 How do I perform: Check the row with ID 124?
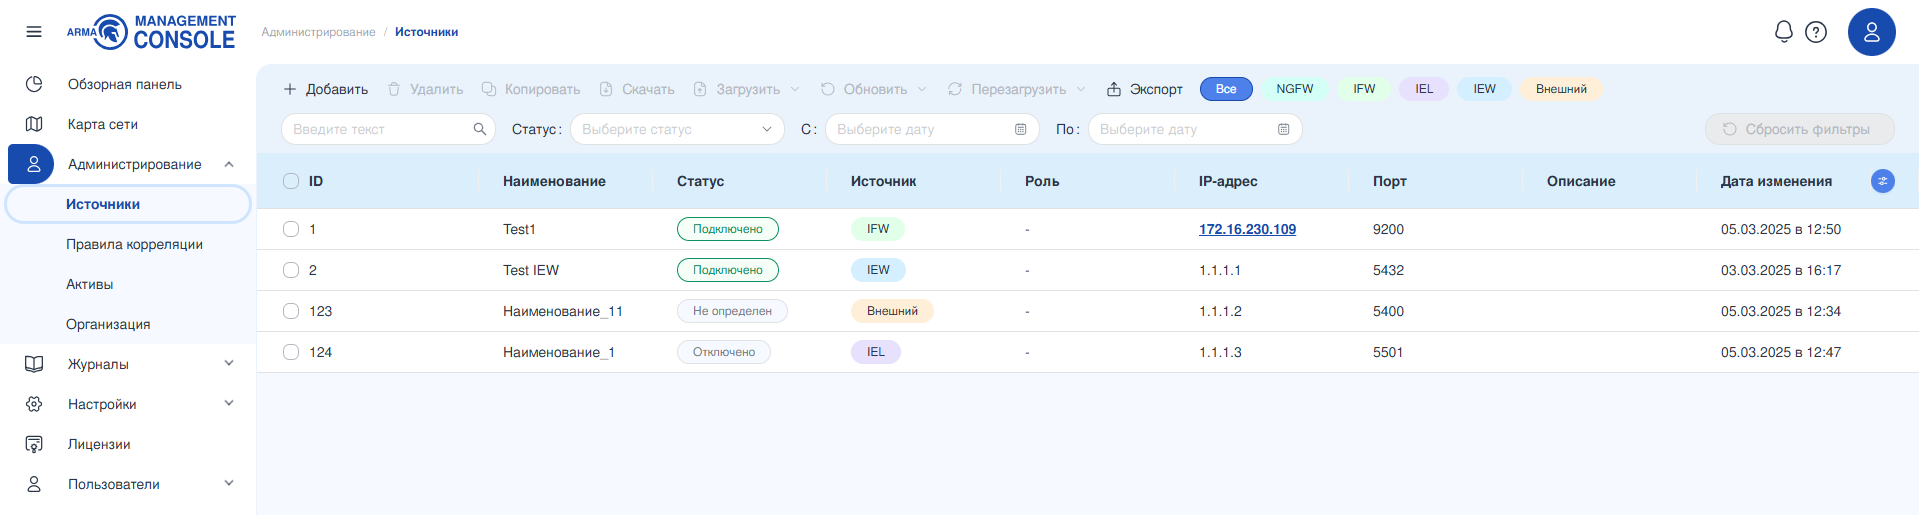click(291, 352)
